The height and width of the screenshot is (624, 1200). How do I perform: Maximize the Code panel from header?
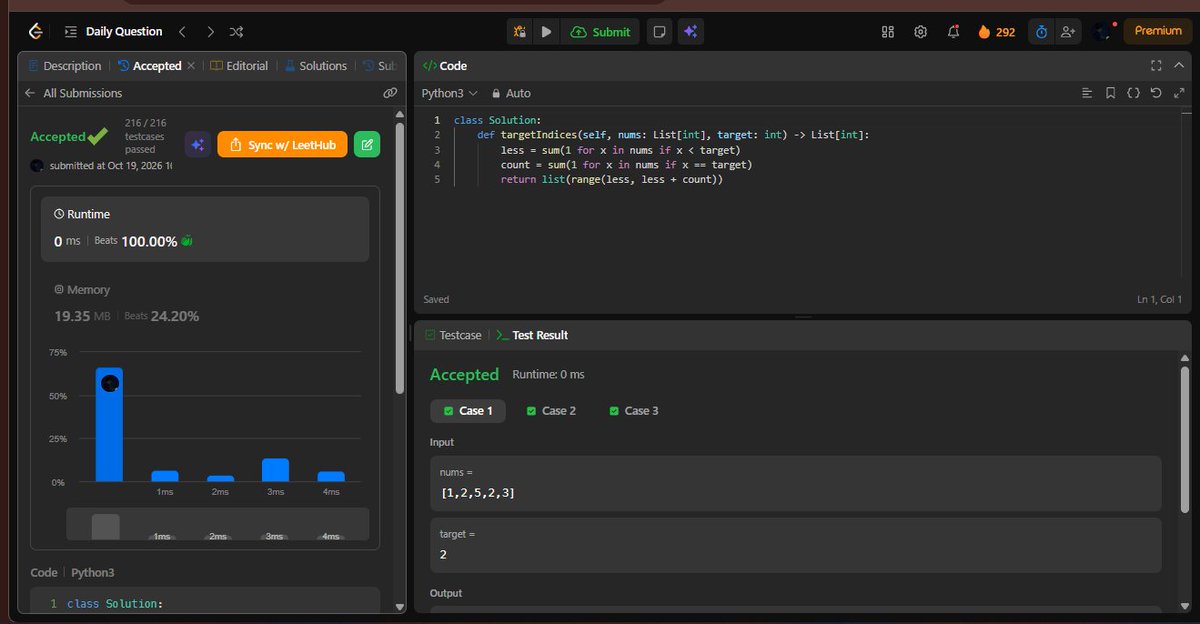coord(1155,66)
